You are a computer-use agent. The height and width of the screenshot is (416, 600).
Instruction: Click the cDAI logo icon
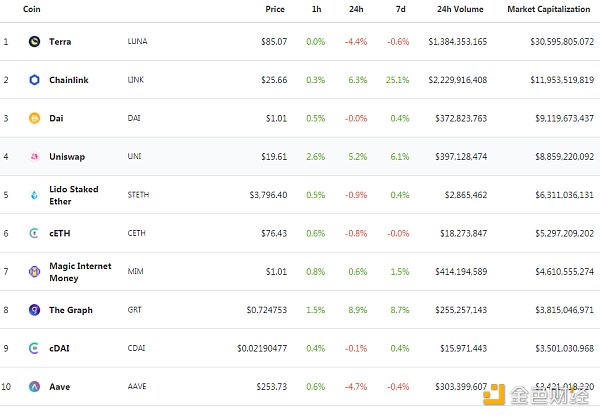(x=35, y=348)
